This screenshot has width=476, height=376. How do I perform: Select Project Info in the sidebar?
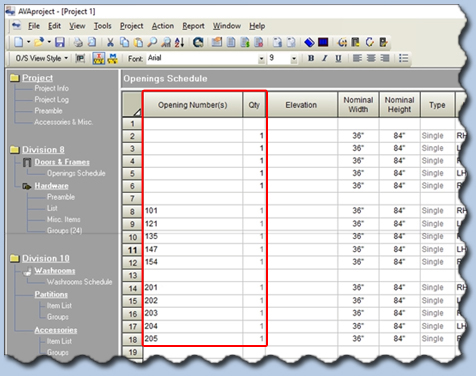click(52, 88)
